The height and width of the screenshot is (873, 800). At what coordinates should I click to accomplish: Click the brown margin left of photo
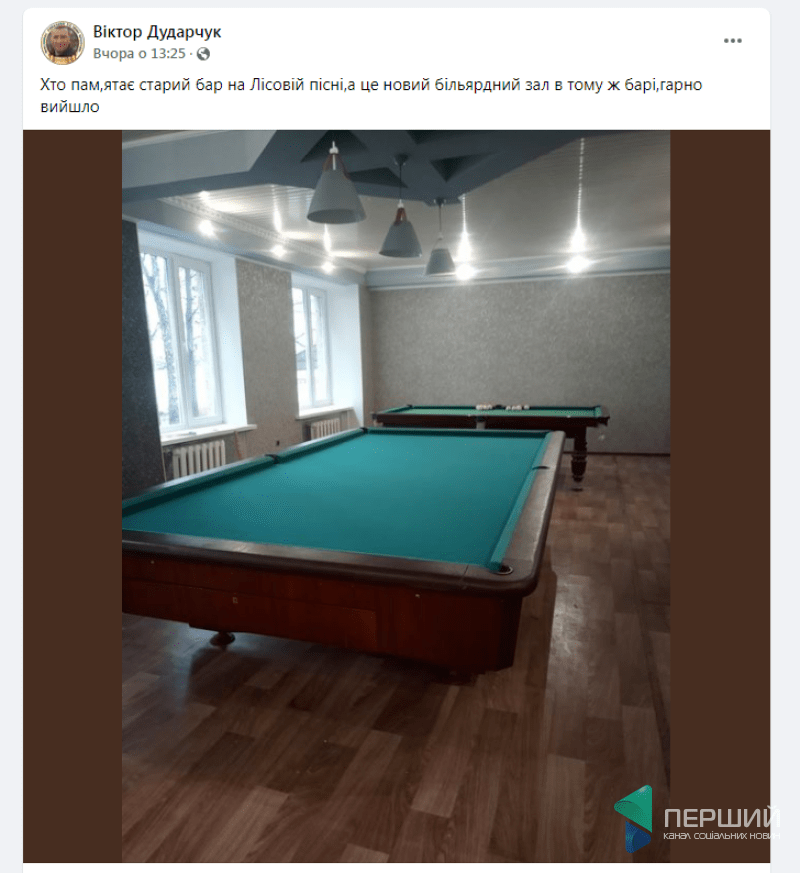(x=72, y=496)
